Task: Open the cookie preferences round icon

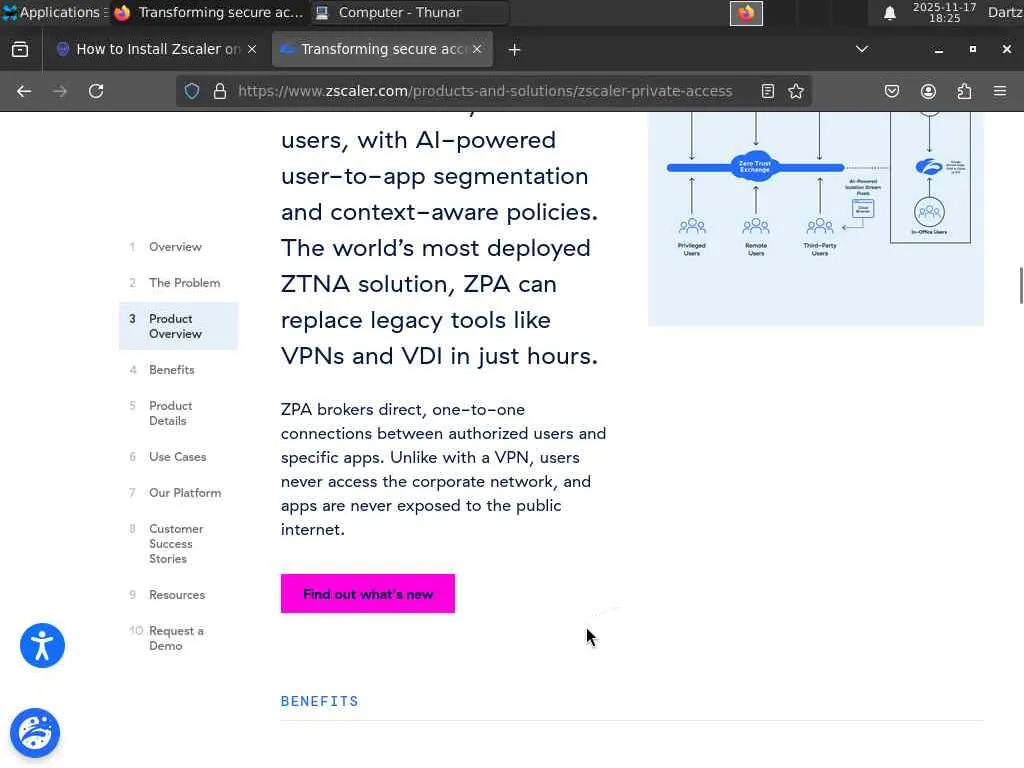Action: (x=35, y=733)
